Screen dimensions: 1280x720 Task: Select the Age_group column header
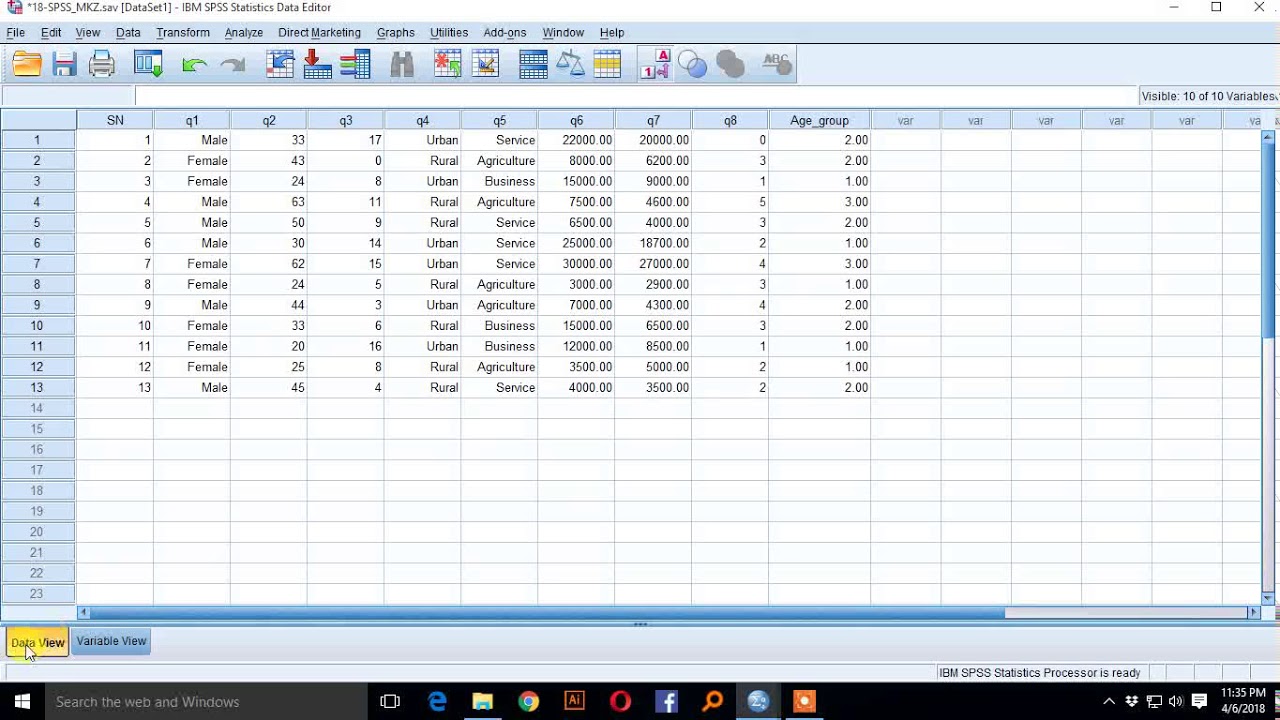tap(819, 120)
